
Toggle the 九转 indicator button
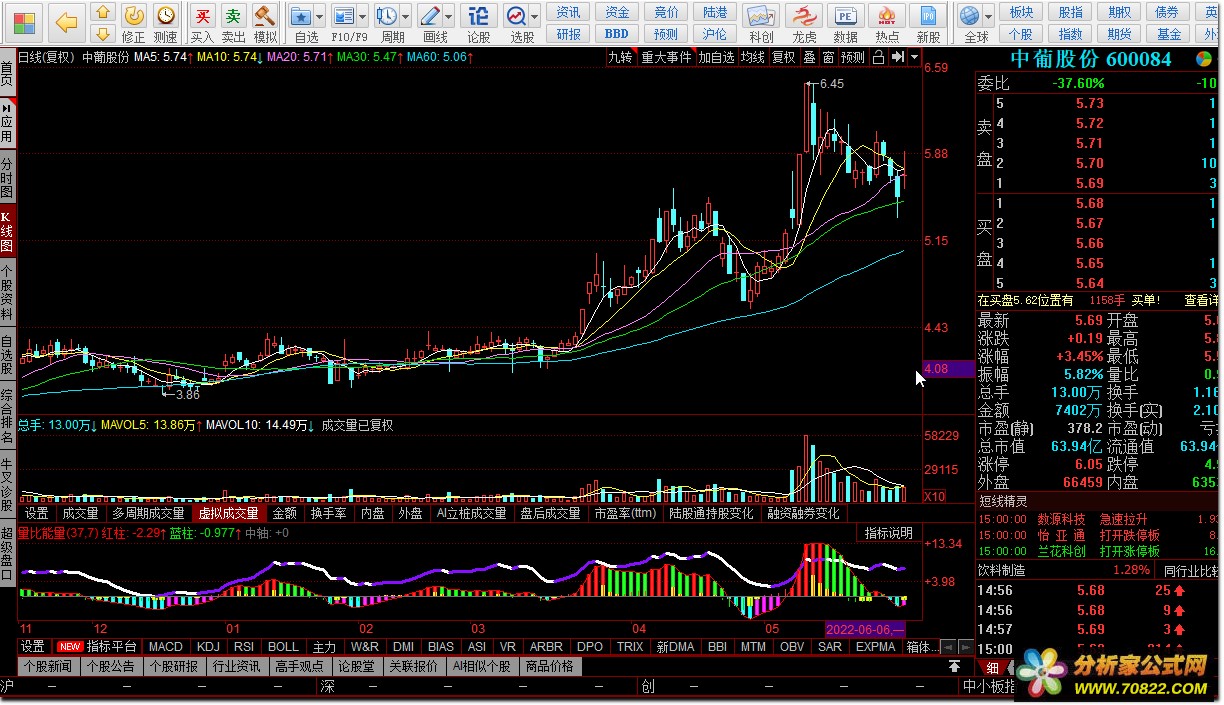pyautogui.click(x=621, y=57)
